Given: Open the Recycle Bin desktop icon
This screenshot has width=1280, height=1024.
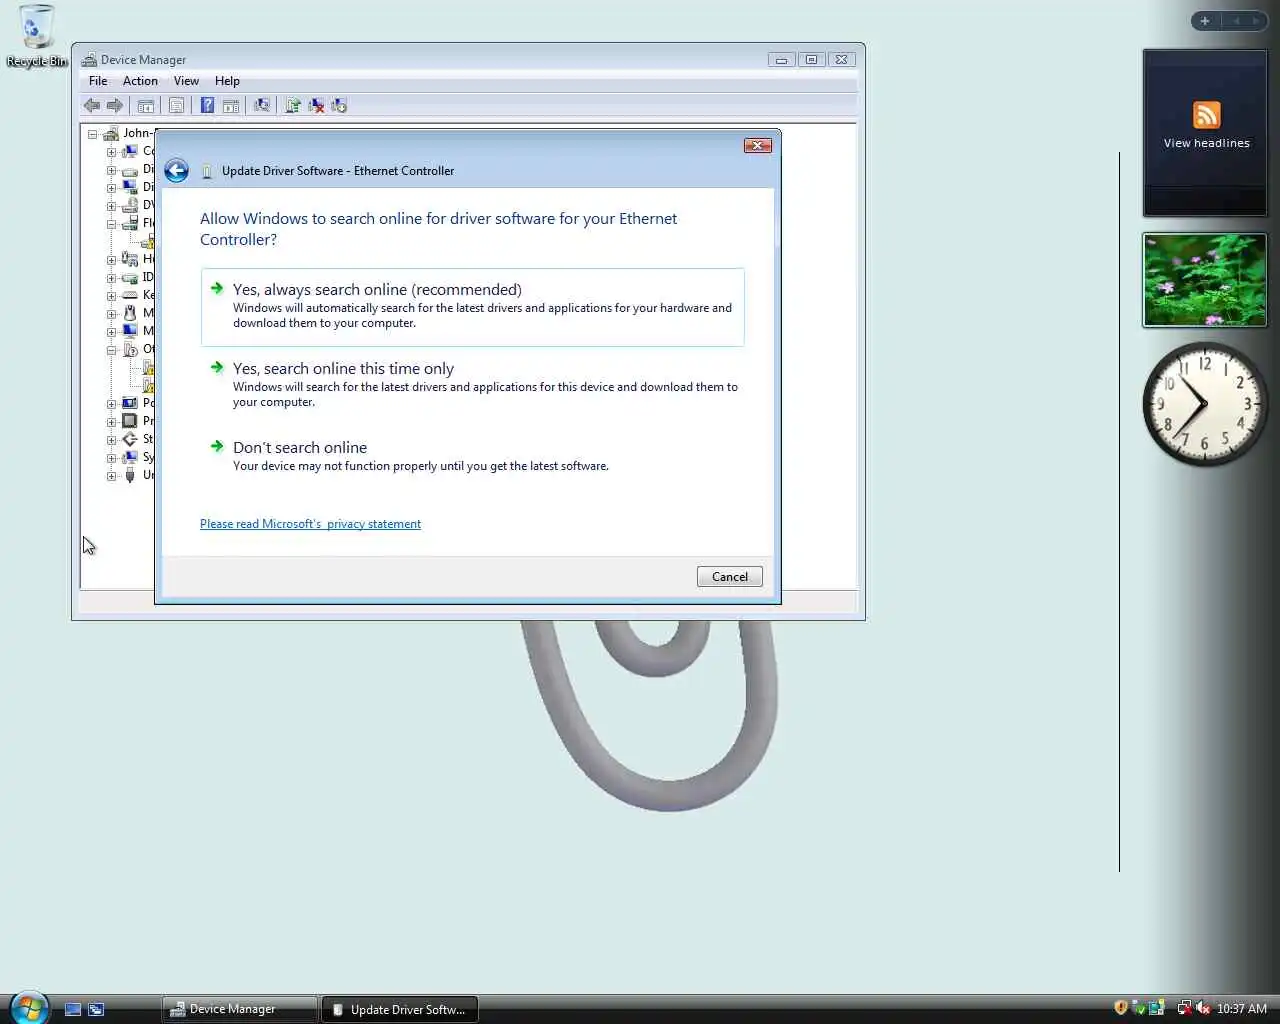Looking at the screenshot, I should pos(36,36).
